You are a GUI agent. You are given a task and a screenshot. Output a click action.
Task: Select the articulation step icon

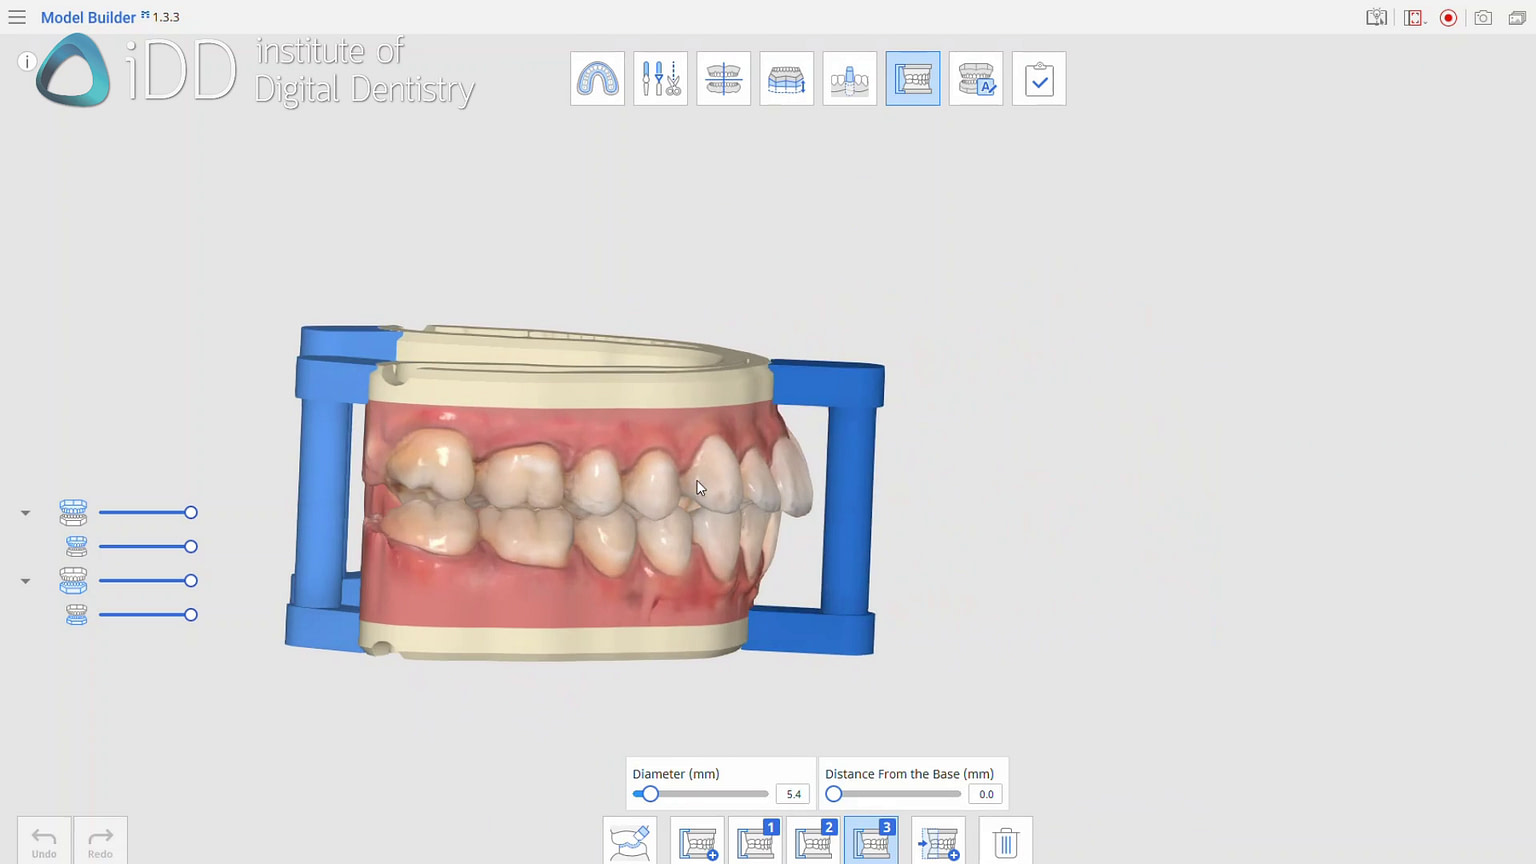pos(912,78)
